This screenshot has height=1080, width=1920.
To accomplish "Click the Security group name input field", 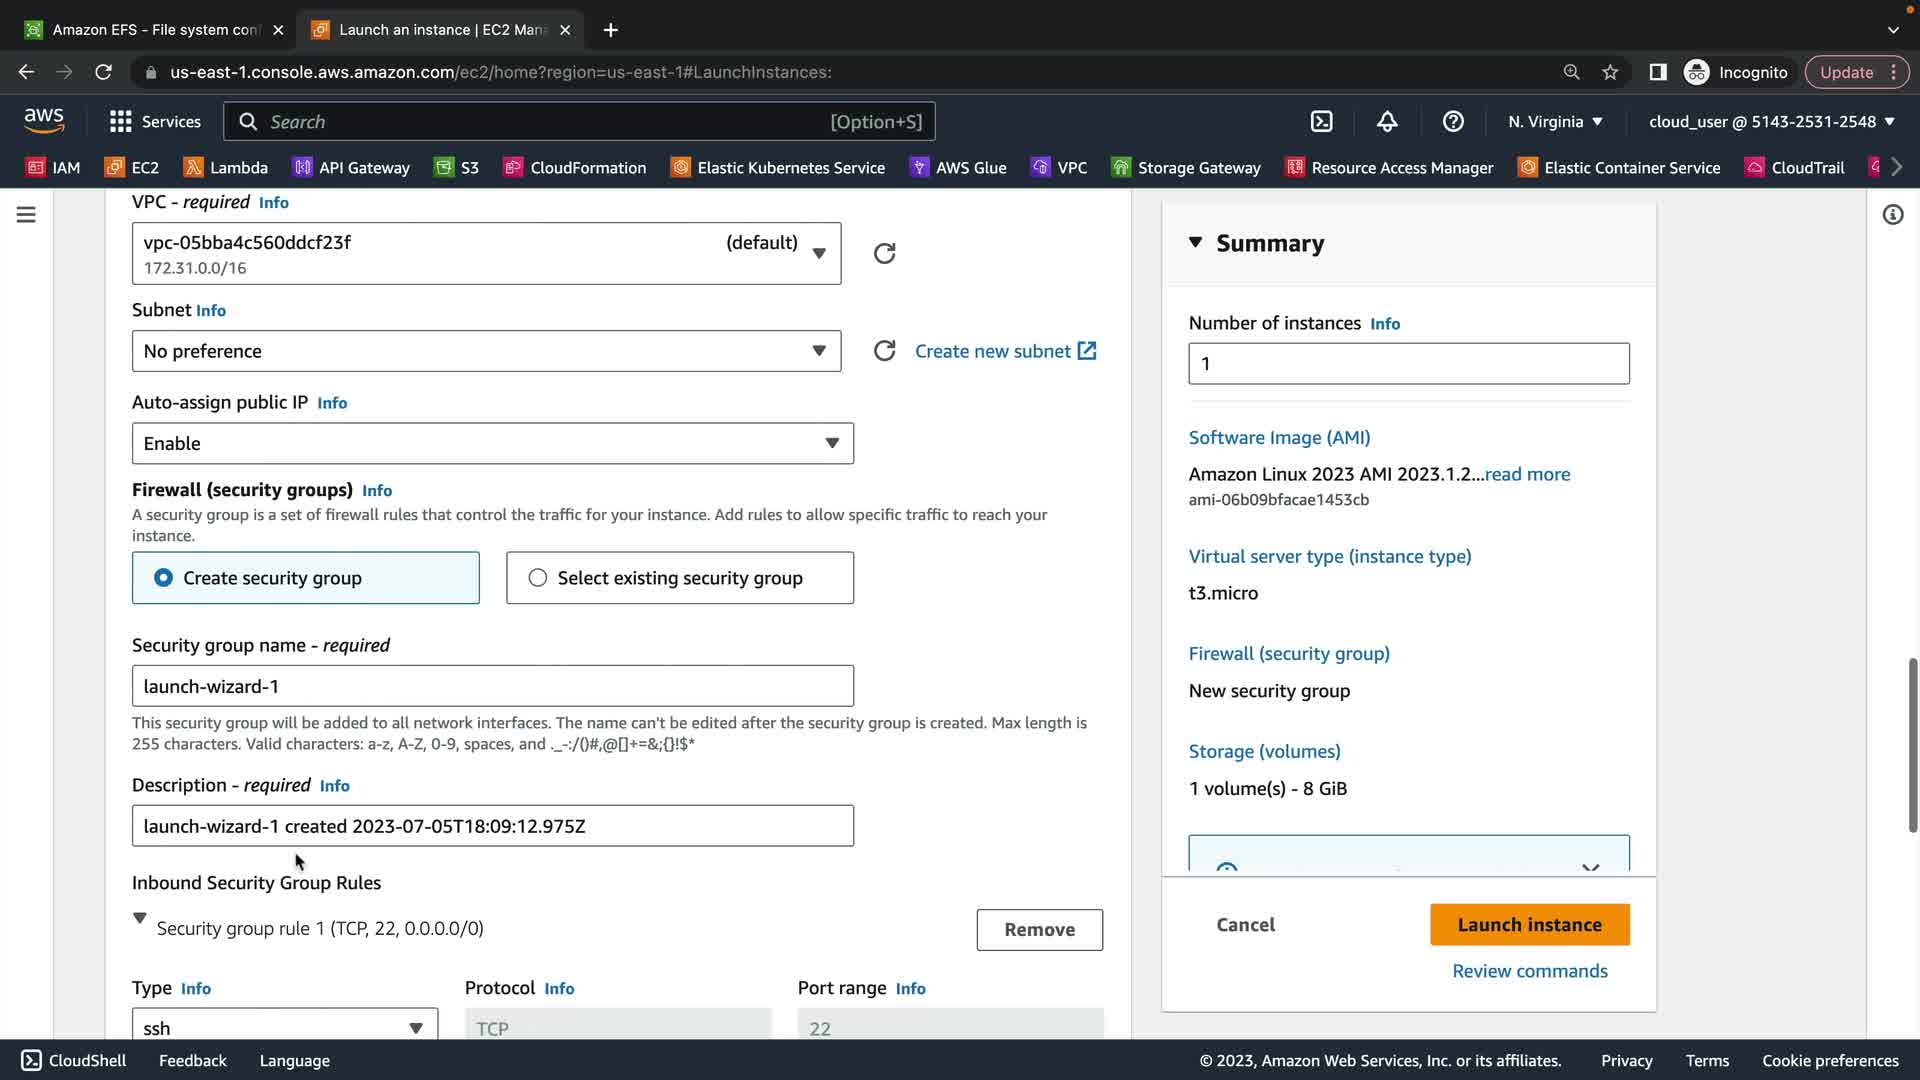I will click(x=492, y=686).
